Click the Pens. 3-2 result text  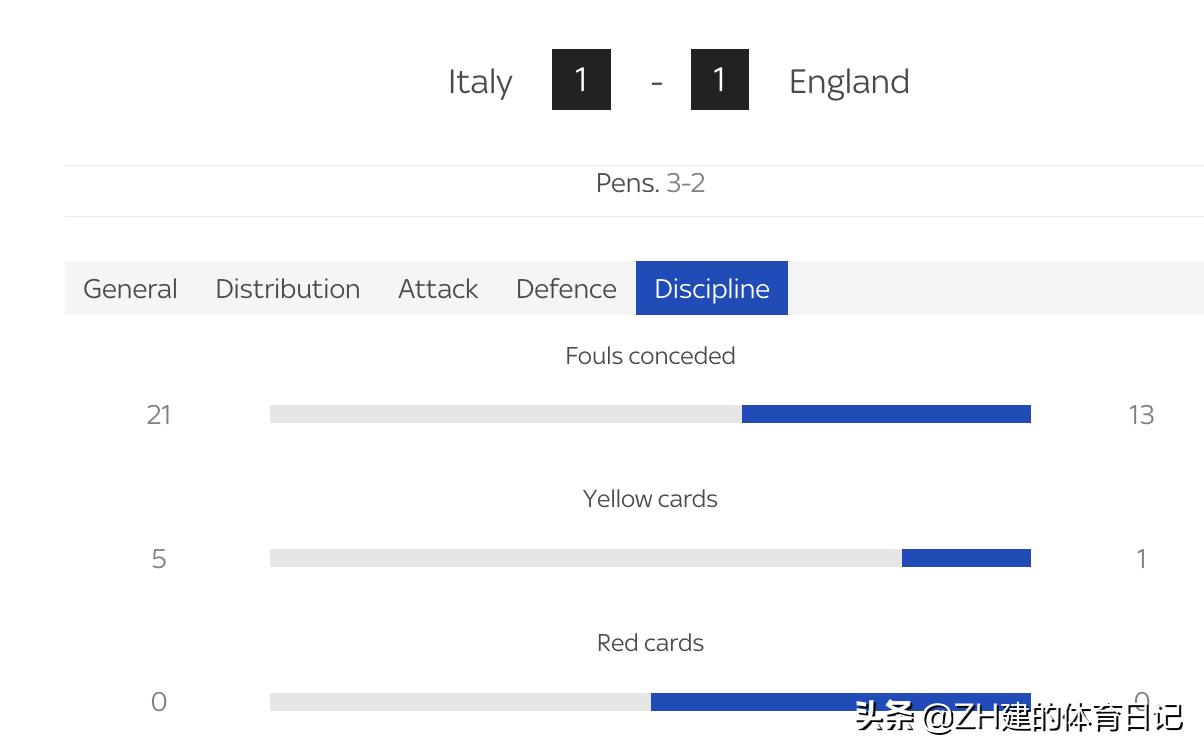[x=650, y=183]
